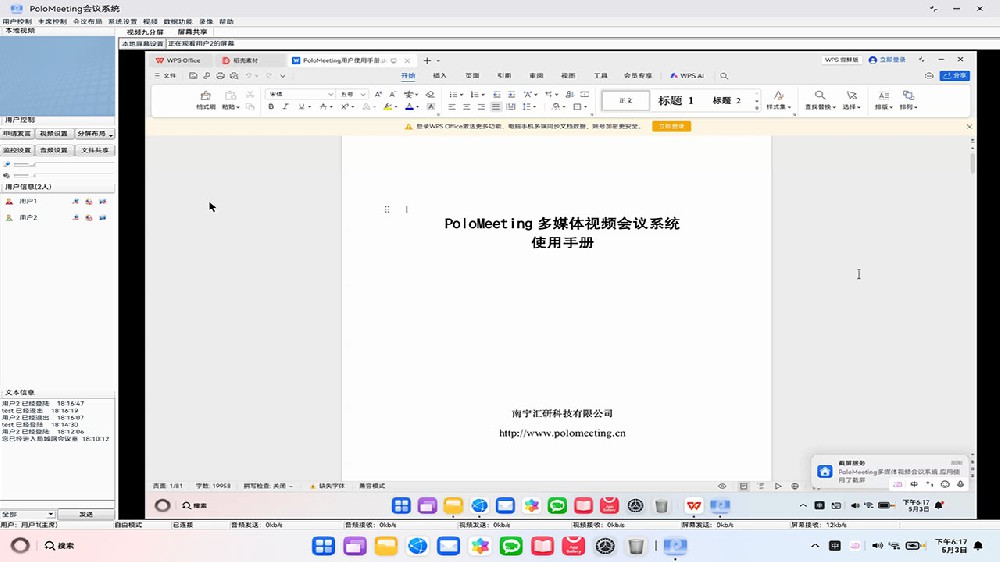Image resolution: width=1000 pixels, height=562 pixels.
Task: Click the WPS AI icon in ribbon
Action: [687, 76]
